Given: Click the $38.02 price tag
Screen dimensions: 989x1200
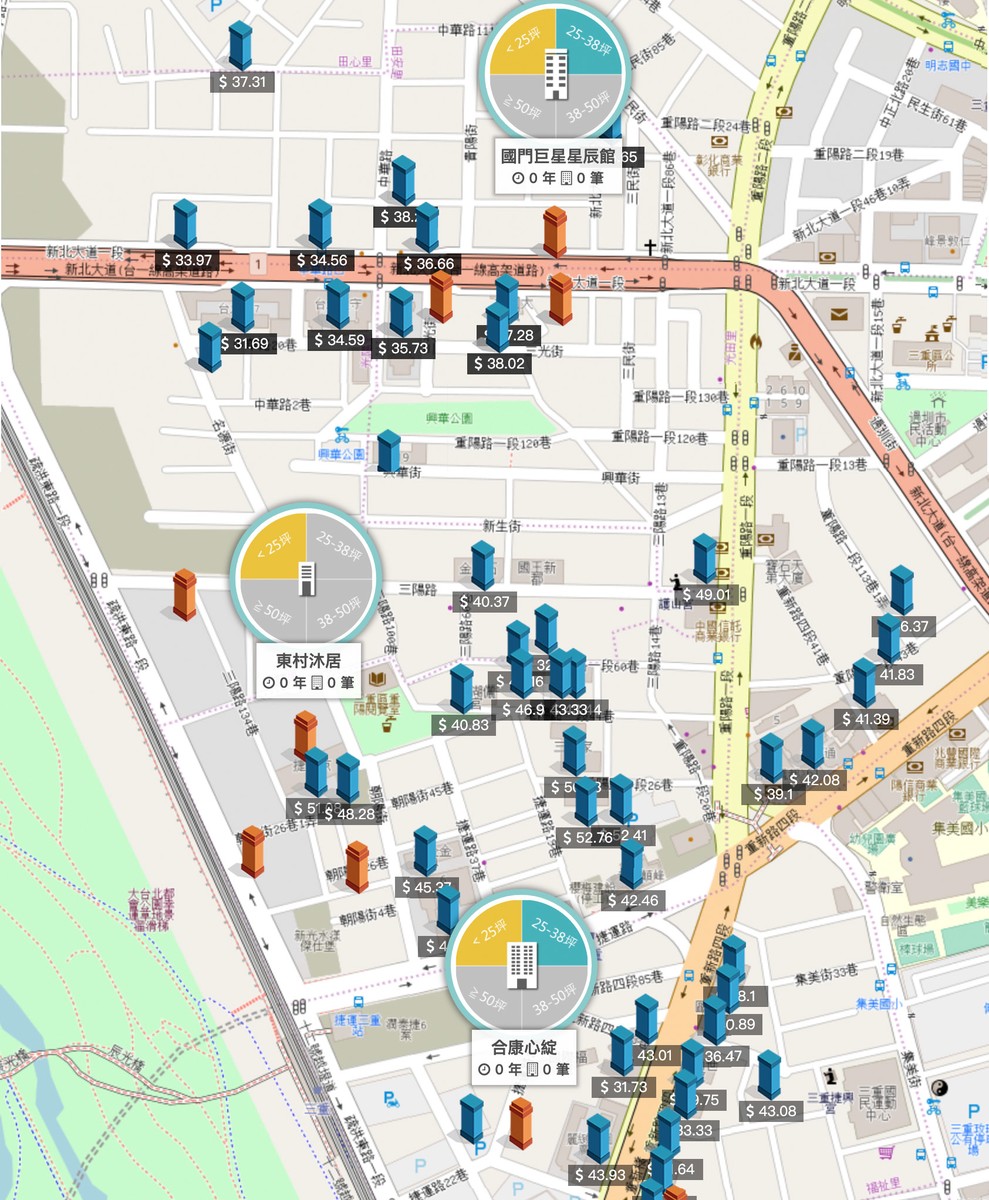Looking at the screenshot, I should pos(499,364).
